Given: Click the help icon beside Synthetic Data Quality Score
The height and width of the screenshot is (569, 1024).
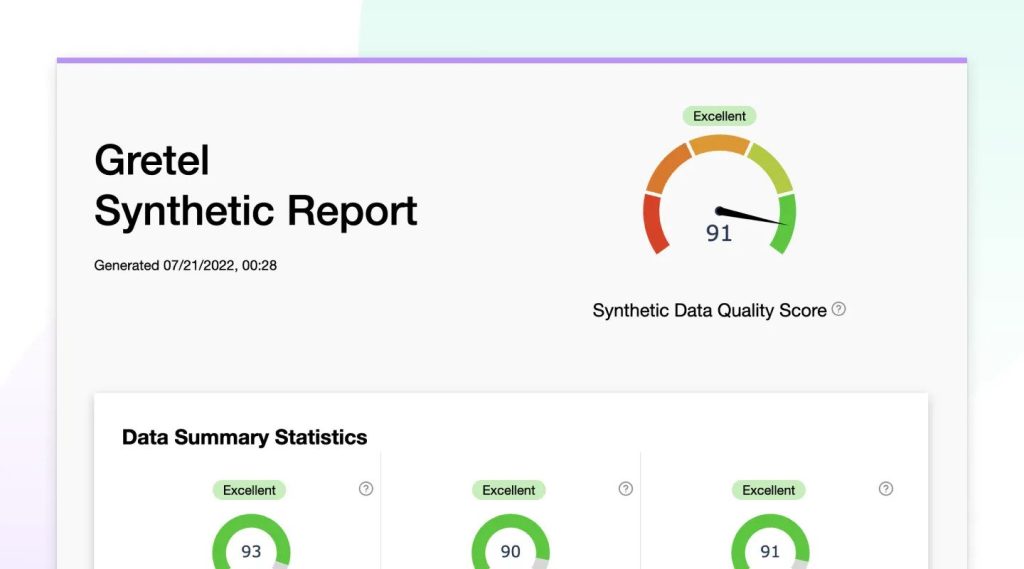Looking at the screenshot, I should click(x=839, y=309).
